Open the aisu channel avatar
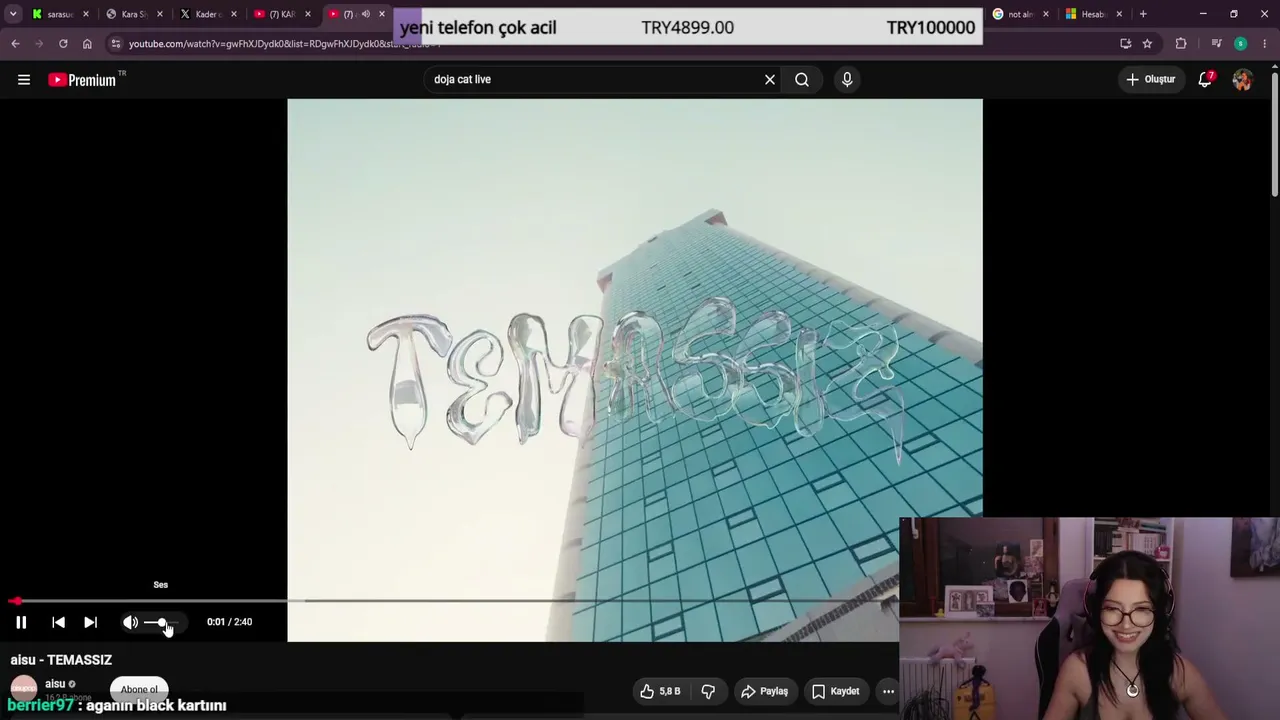Viewport: 1280px width, 720px height. point(24,689)
